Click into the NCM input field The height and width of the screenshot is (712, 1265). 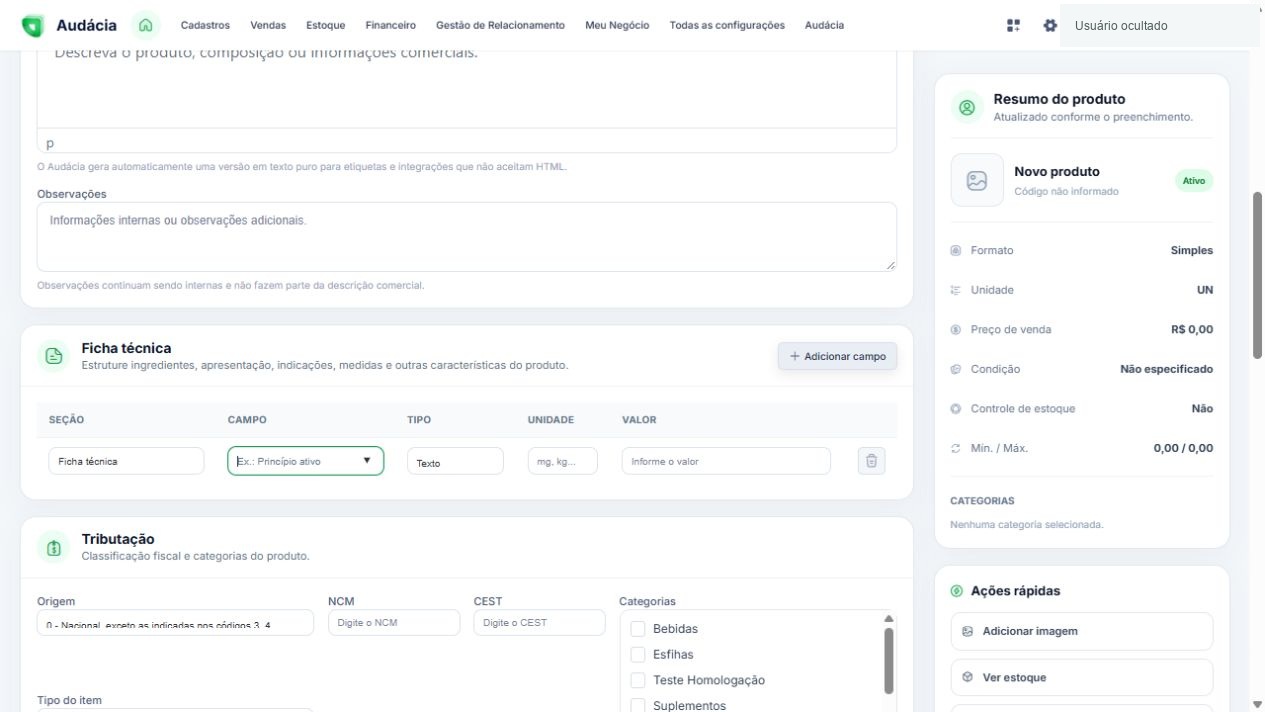(x=394, y=623)
